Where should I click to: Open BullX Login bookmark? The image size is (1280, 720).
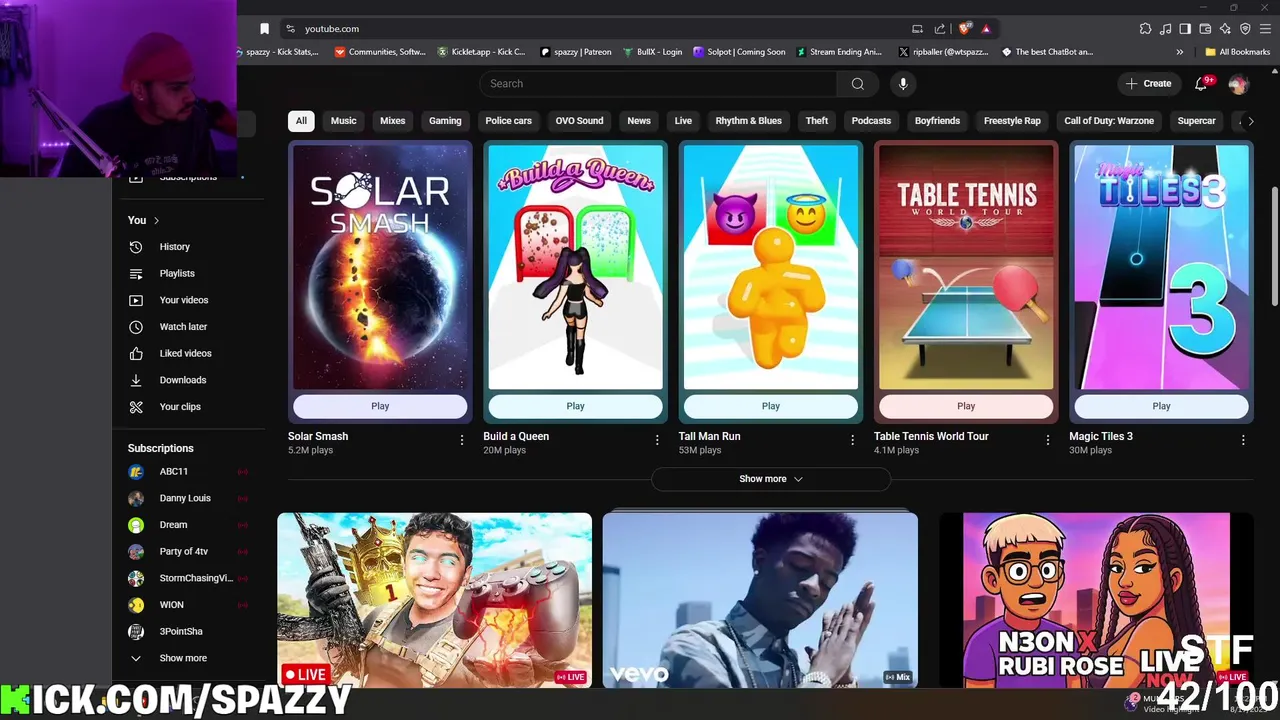[652, 52]
